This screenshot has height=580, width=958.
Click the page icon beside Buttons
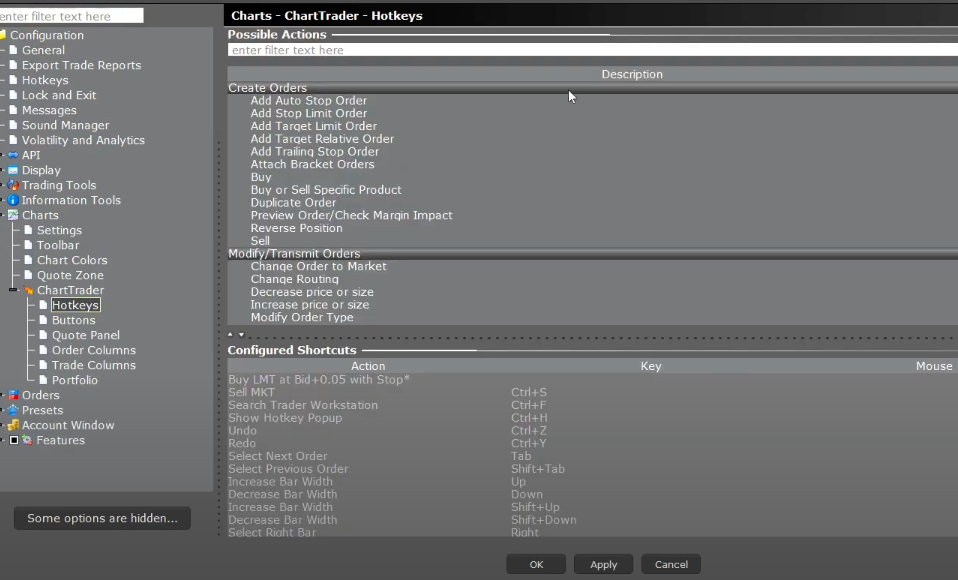pyautogui.click(x=43, y=320)
